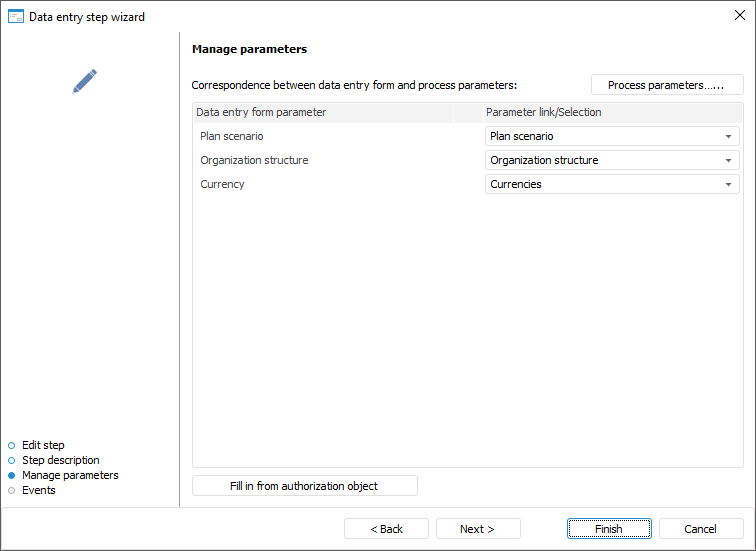Expand the Plan scenario dropdown arrow
The image size is (756, 551).
[729, 136]
